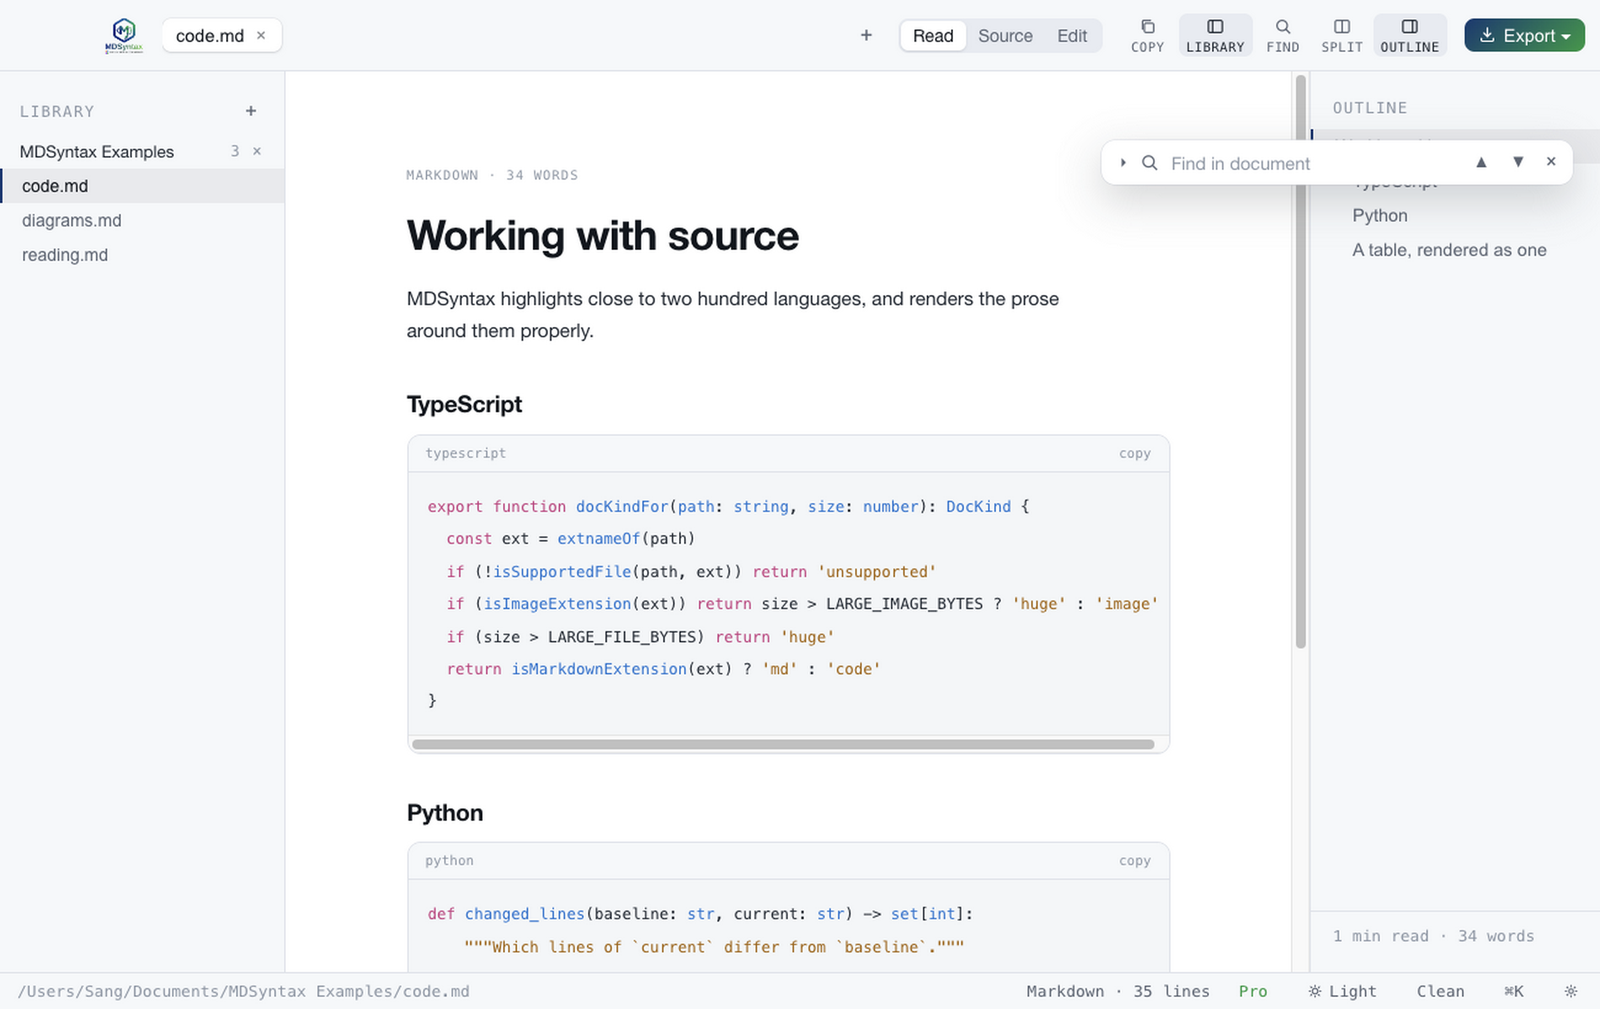
Task: Click 'Markdown · 35 lines' status entry
Action: pyautogui.click(x=1118, y=991)
